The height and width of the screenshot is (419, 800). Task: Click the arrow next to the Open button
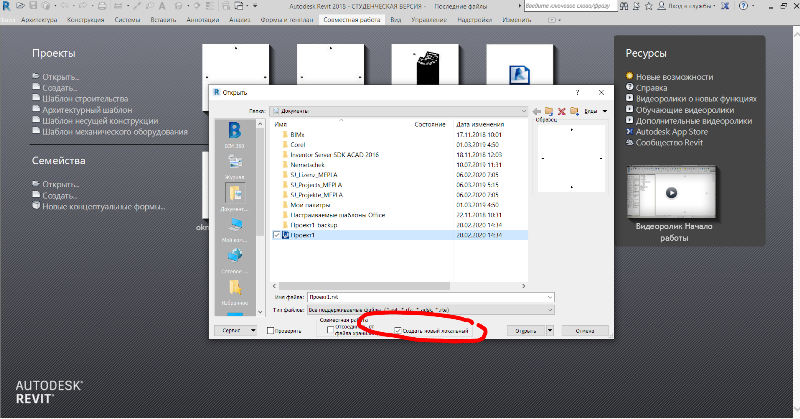point(550,331)
